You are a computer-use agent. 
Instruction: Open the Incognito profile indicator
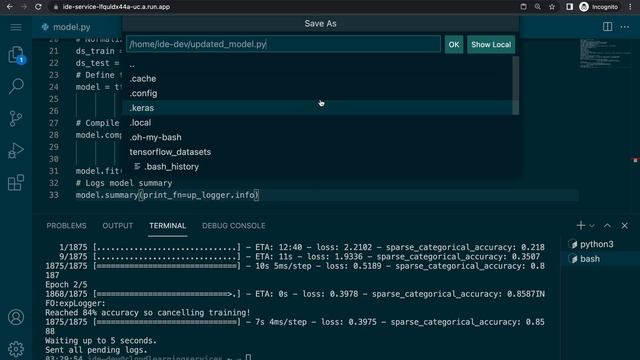click(x=599, y=7)
